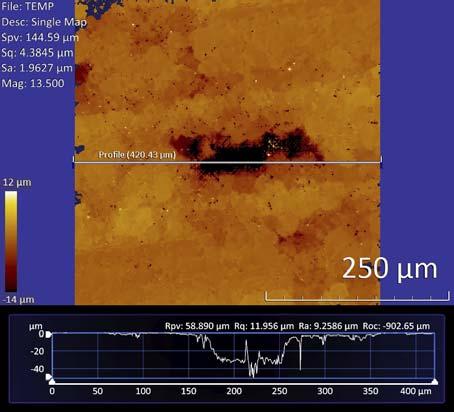Viewport: 454px width, 412px height.
Task: Select the right endpoint of the profile line
Action: [381, 161]
